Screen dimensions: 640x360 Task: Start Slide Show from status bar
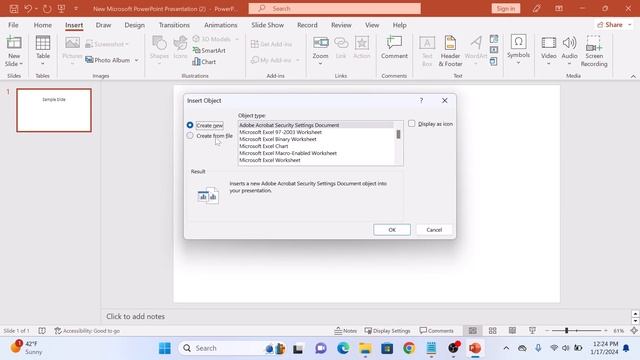(532, 331)
